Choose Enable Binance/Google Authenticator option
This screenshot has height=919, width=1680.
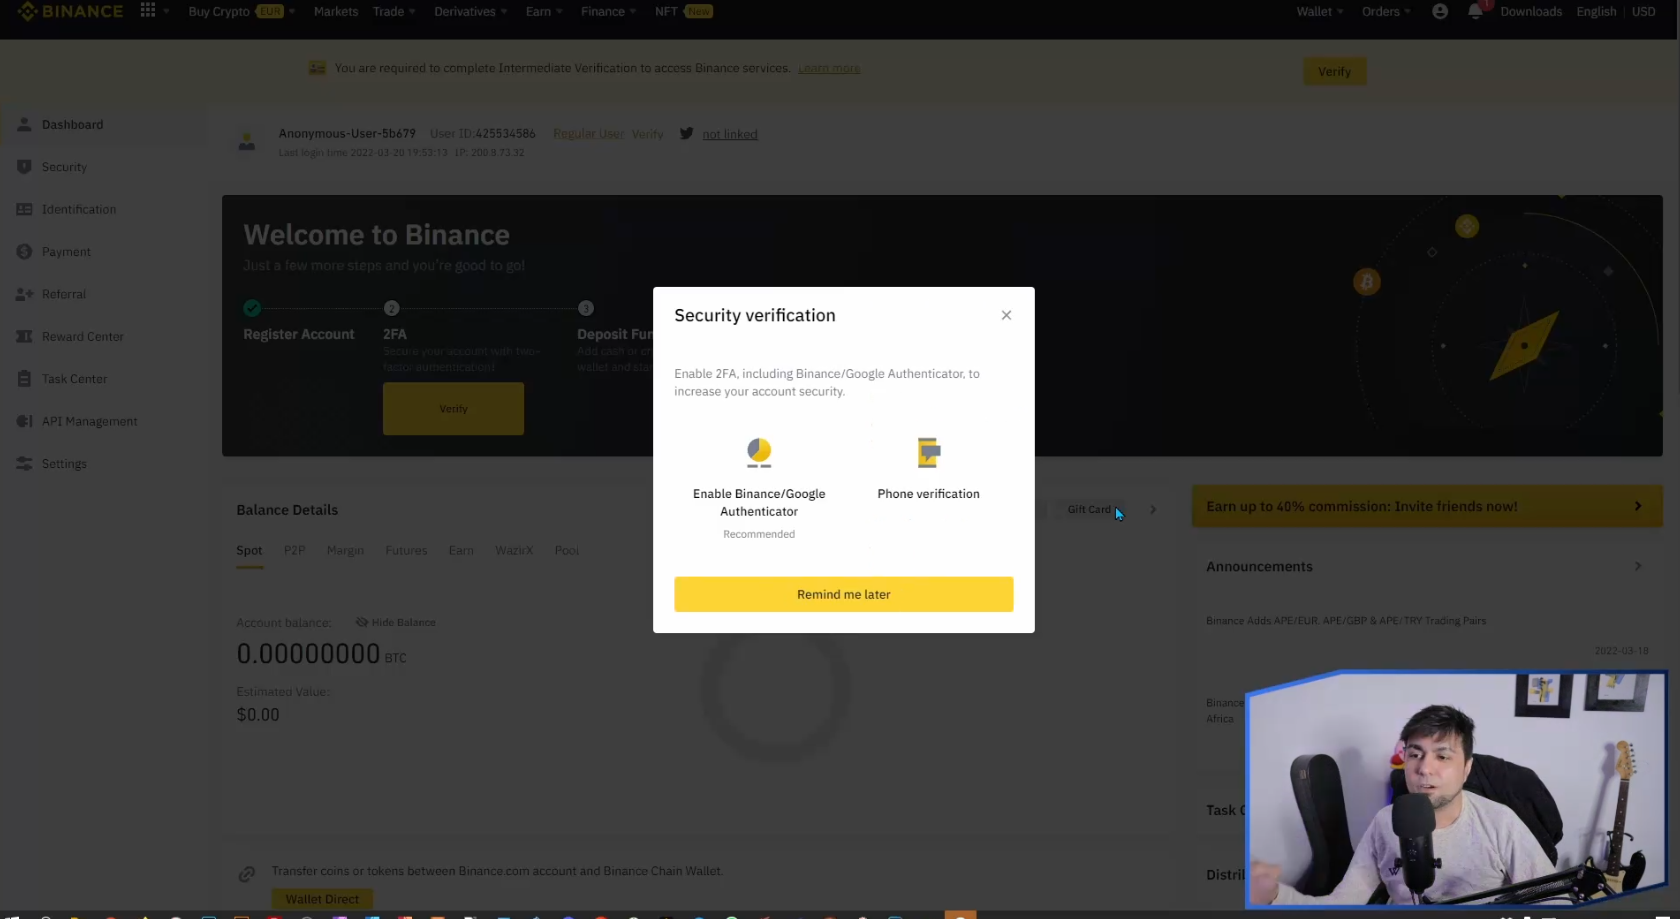(x=759, y=488)
